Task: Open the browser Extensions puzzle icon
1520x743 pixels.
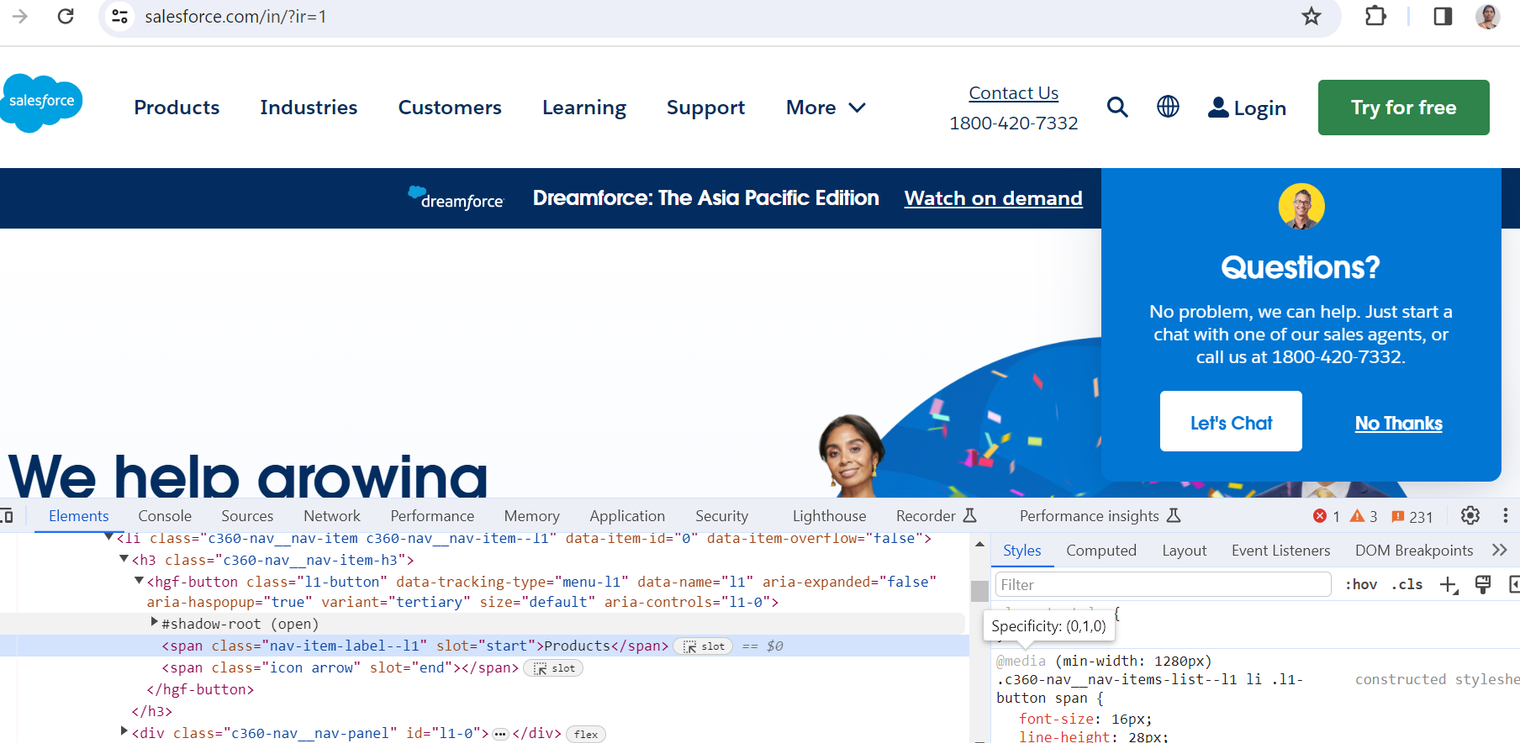Action: [x=1376, y=16]
